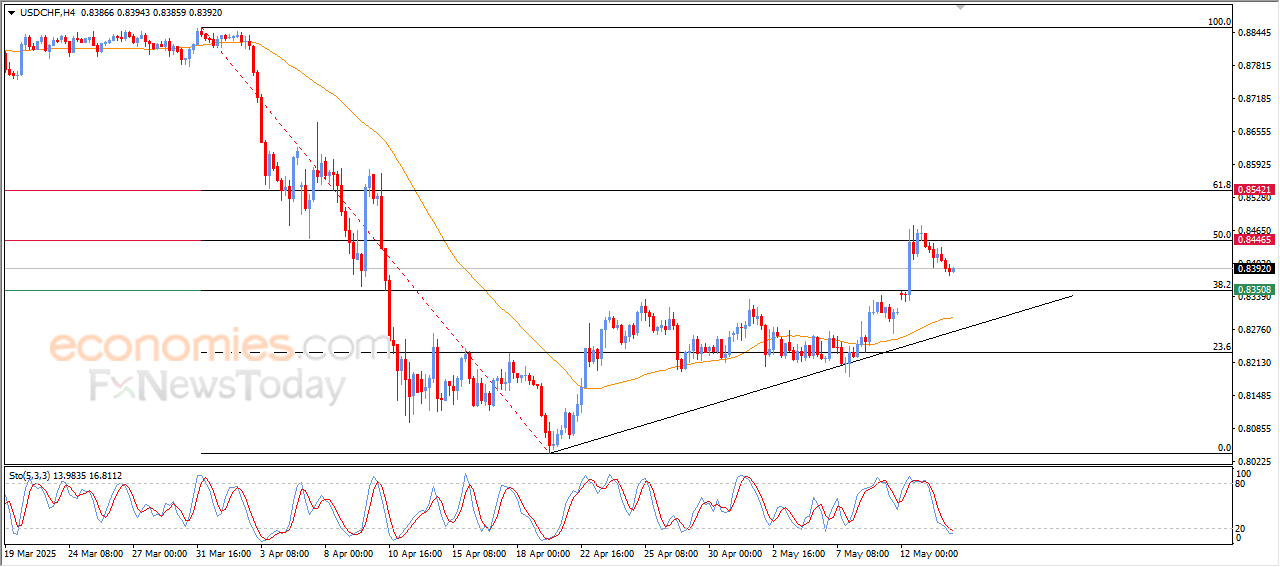This screenshot has height=567, width=1280.
Task: Click the Fibonacci 61.8 level label
Action: [1221, 185]
